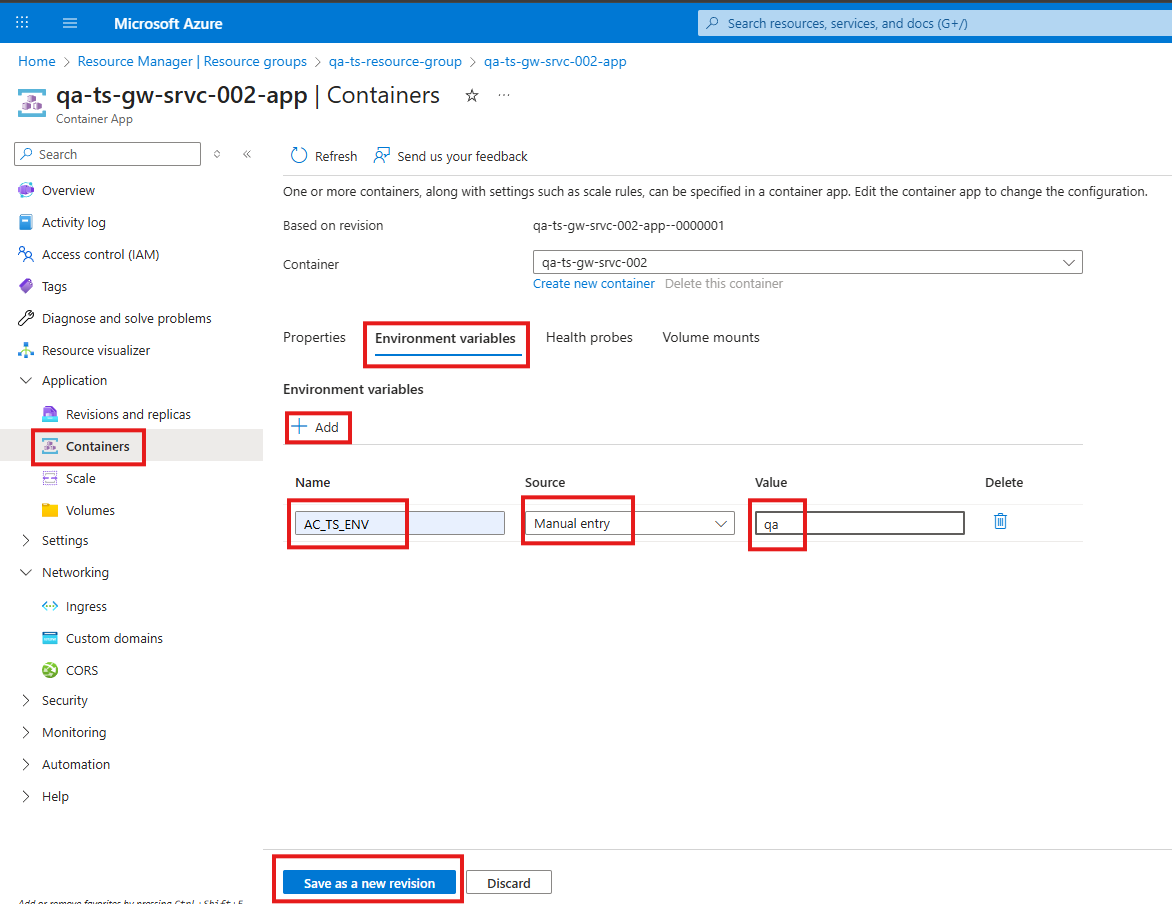Image resolution: width=1172 pixels, height=904 pixels.
Task: Toggle sidebar expand-collapse-all arrows
Action: [x=217, y=154]
